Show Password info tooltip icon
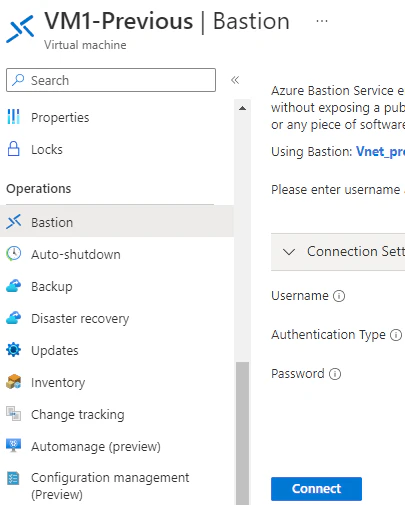Image resolution: width=405 pixels, height=505 pixels. 335,374
